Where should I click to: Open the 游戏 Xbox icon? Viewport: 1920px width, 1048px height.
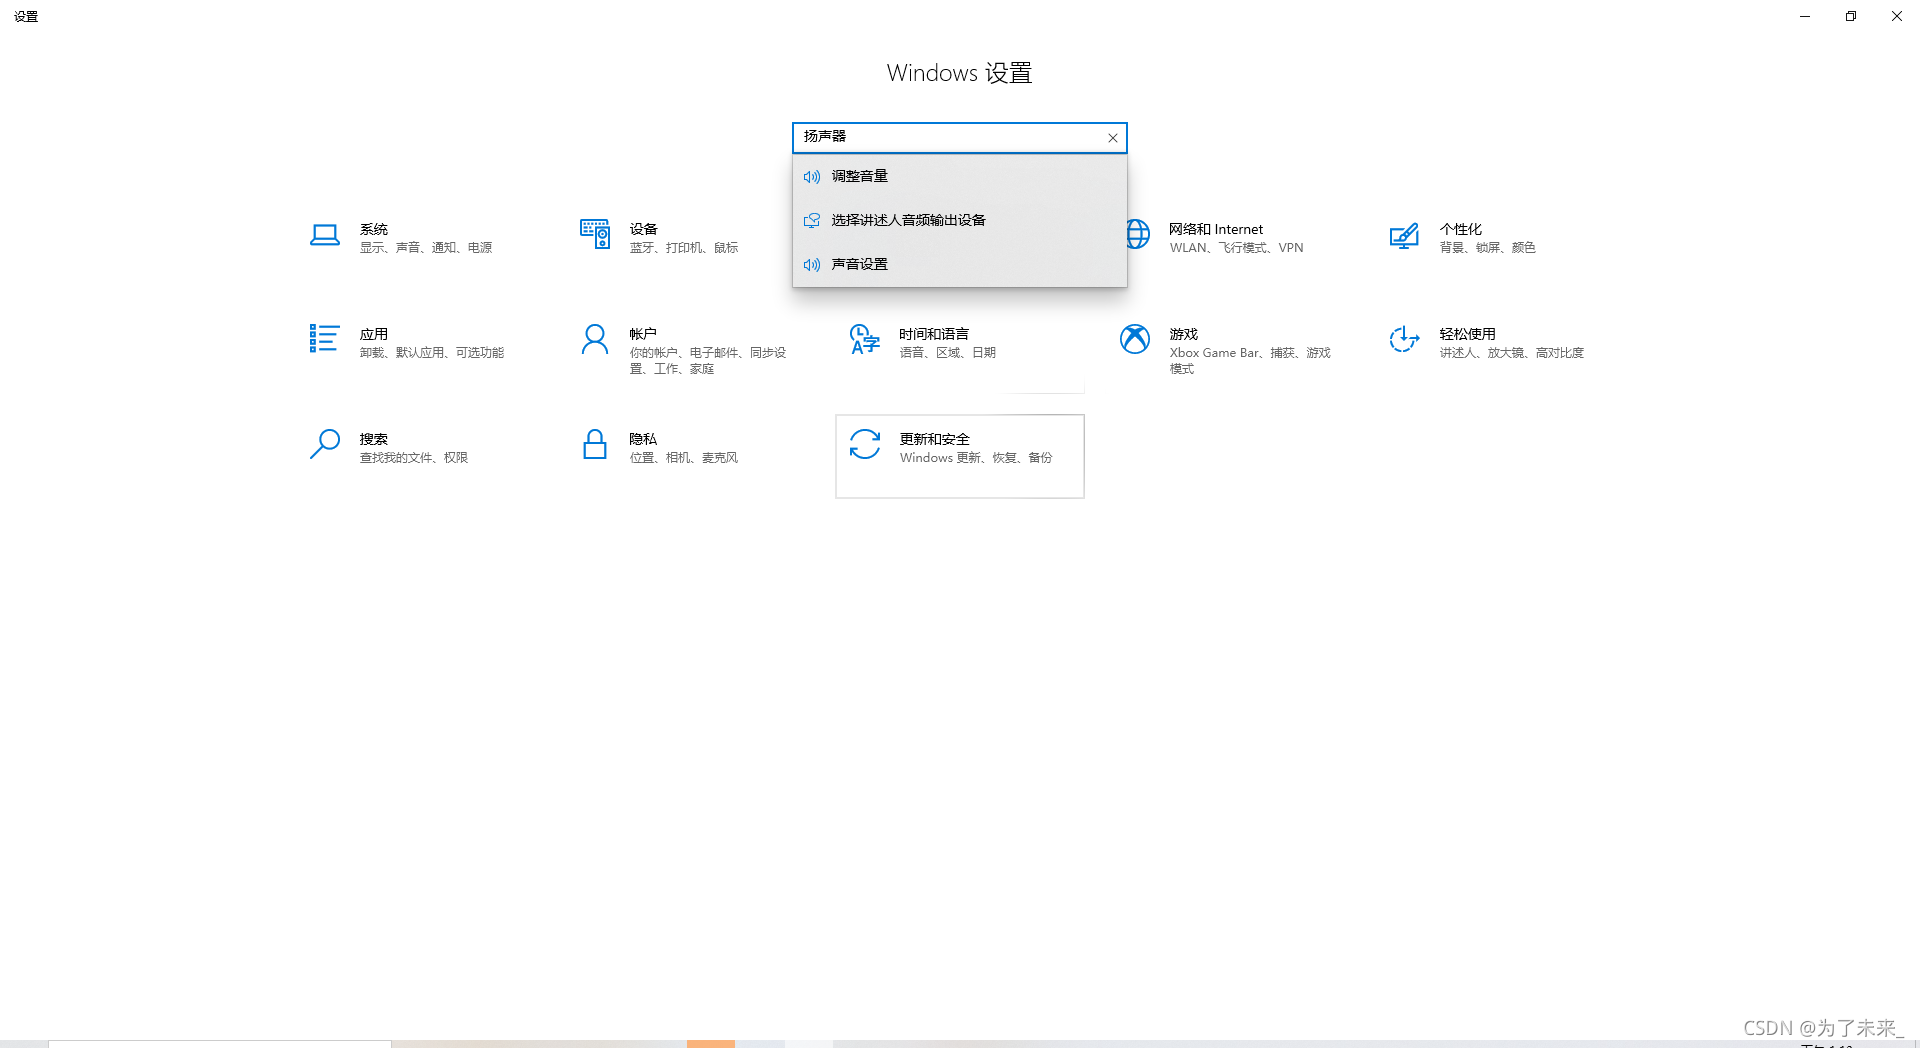coord(1135,339)
